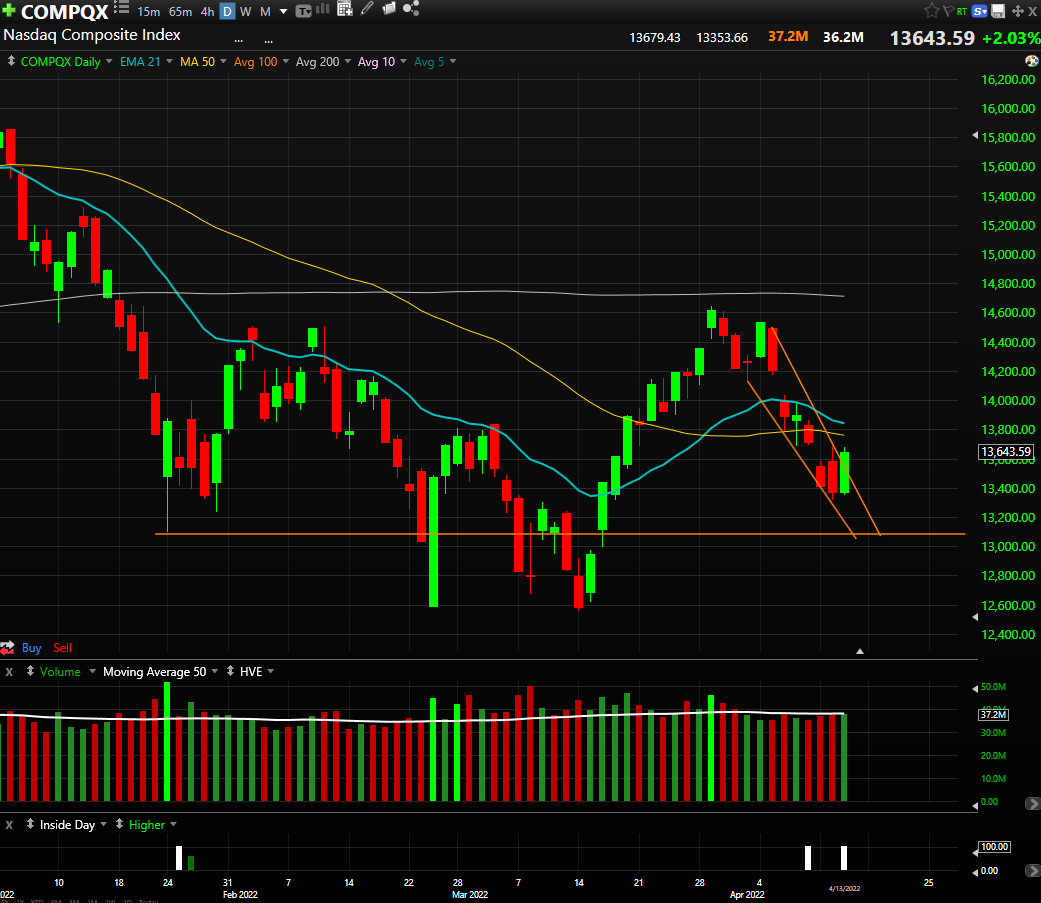Switch to the 65m timeframe

[181, 12]
